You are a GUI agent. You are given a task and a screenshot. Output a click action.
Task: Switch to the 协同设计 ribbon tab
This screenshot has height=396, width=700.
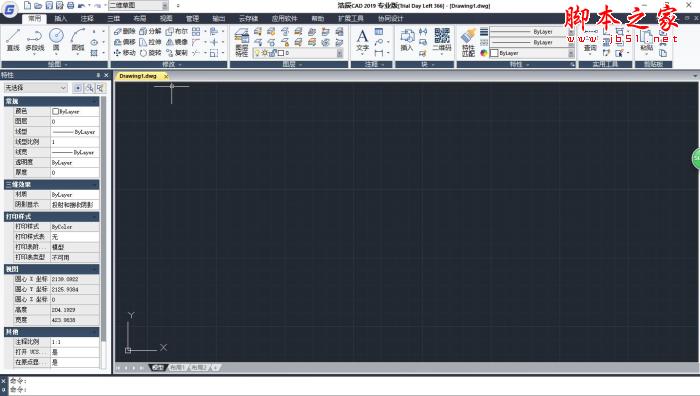391,18
